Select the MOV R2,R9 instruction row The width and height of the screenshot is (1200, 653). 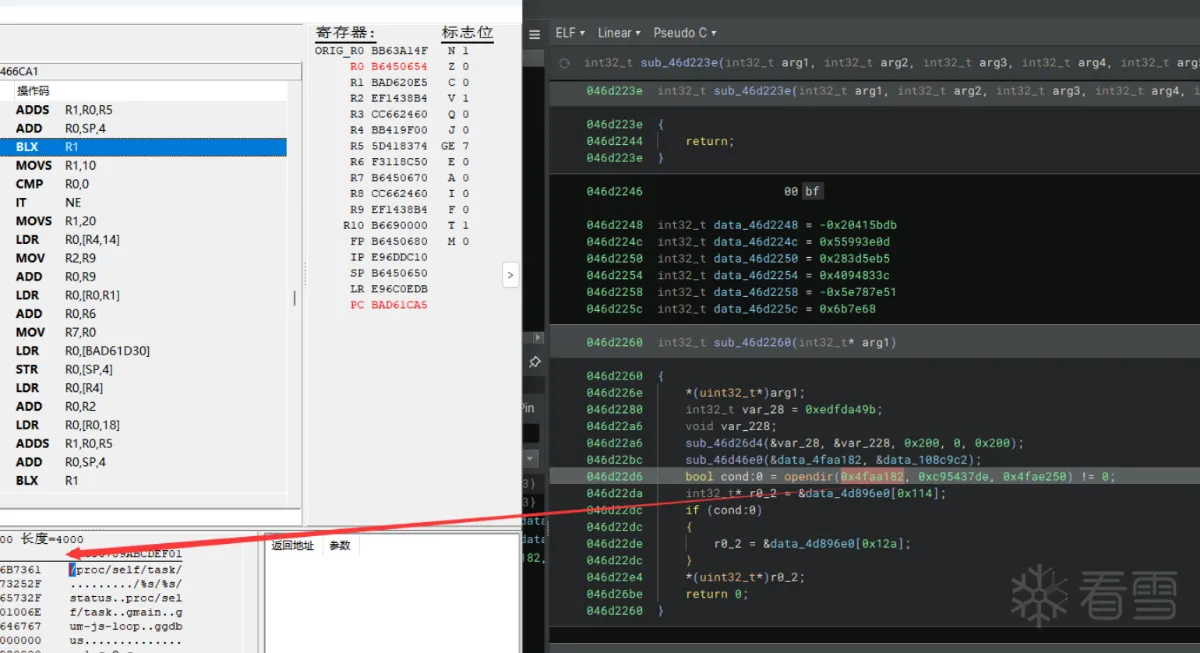coord(143,258)
